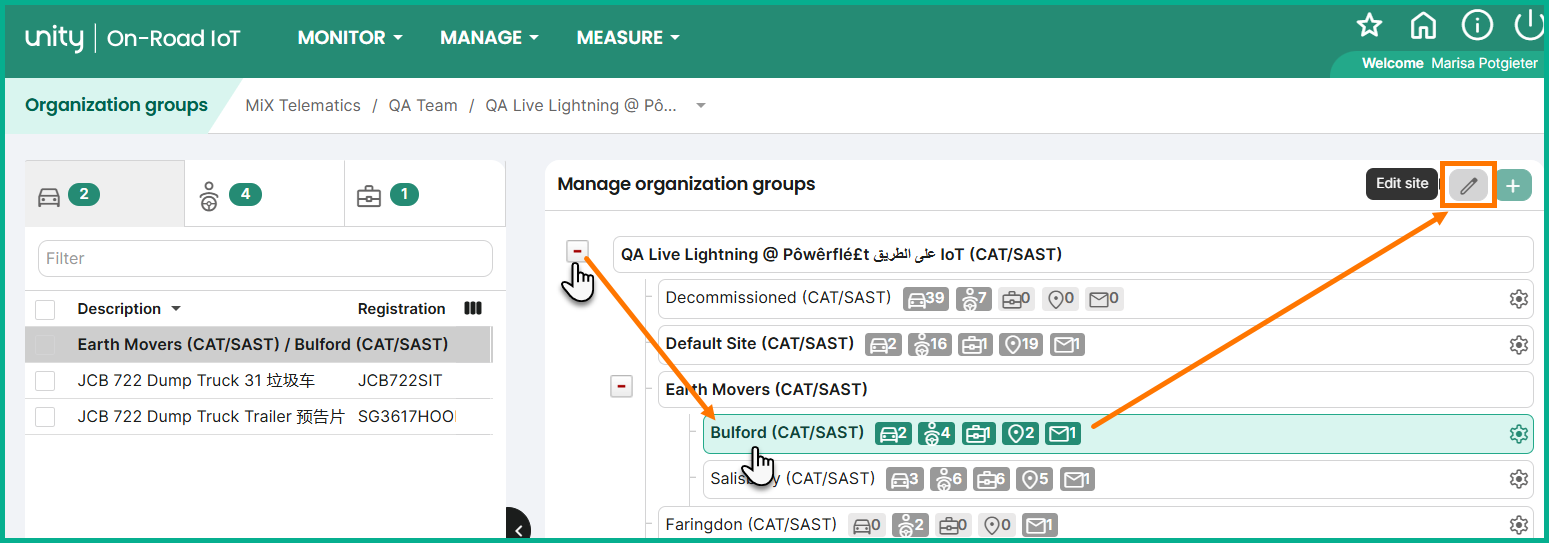Check the box for the Earth Movers / Bulford group row

[45, 344]
